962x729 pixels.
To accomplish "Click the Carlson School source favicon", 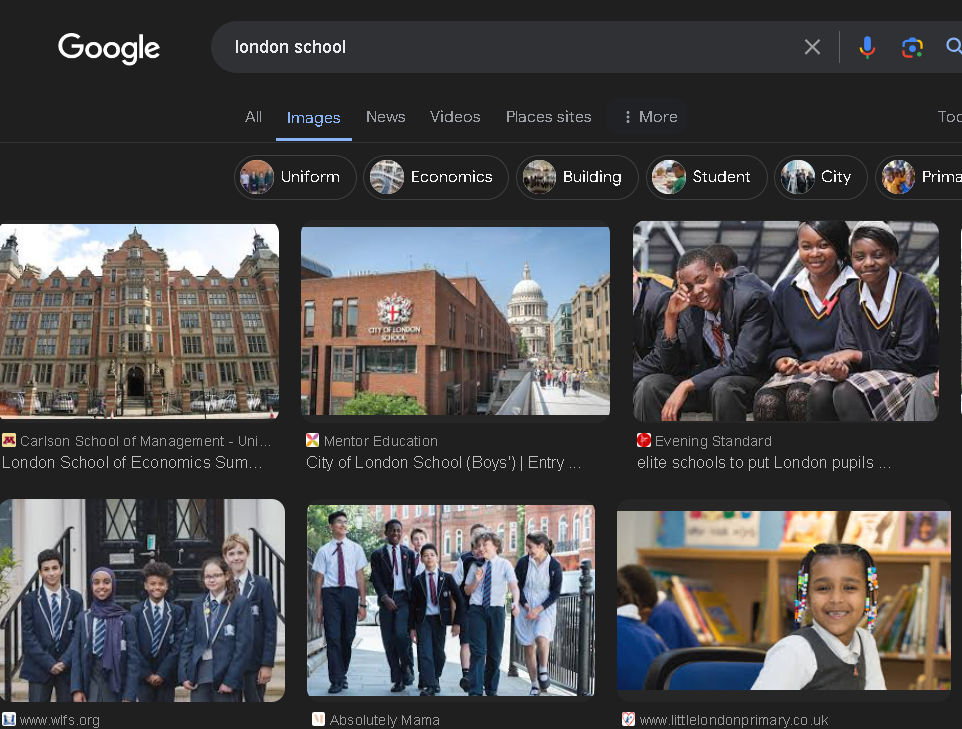I will point(9,441).
